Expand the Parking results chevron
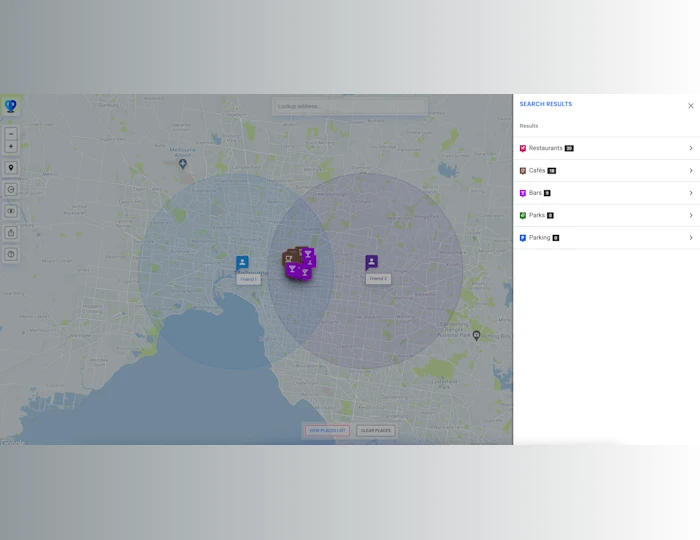This screenshot has width=700, height=540. click(x=691, y=238)
